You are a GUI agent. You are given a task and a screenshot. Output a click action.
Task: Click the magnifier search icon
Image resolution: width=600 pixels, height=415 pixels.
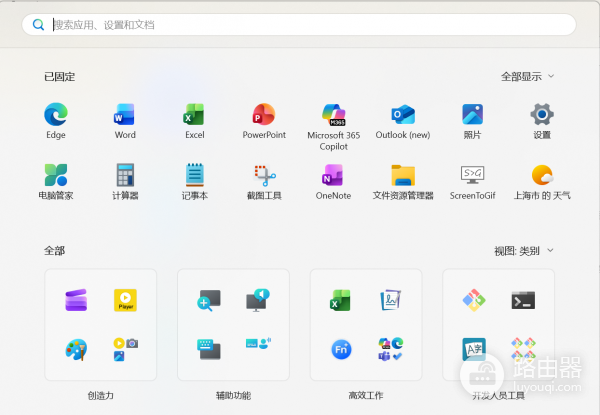pos(38,25)
